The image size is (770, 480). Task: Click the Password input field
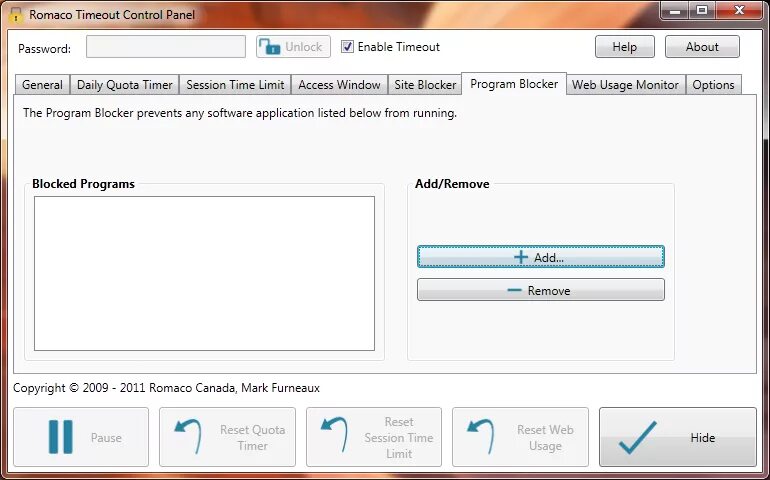[166, 47]
